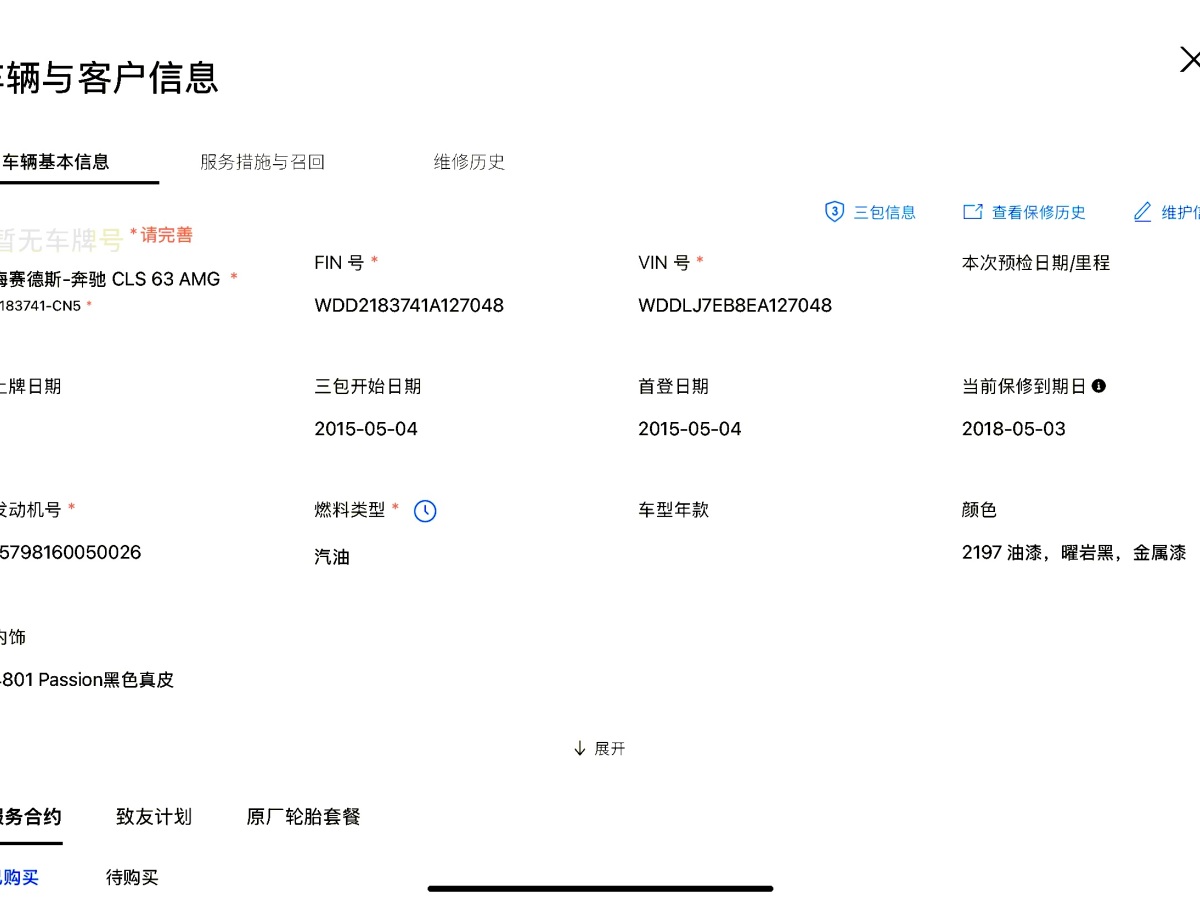Open the 维修历史 tab
This screenshot has width=1200, height=900.
tap(469, 162)
